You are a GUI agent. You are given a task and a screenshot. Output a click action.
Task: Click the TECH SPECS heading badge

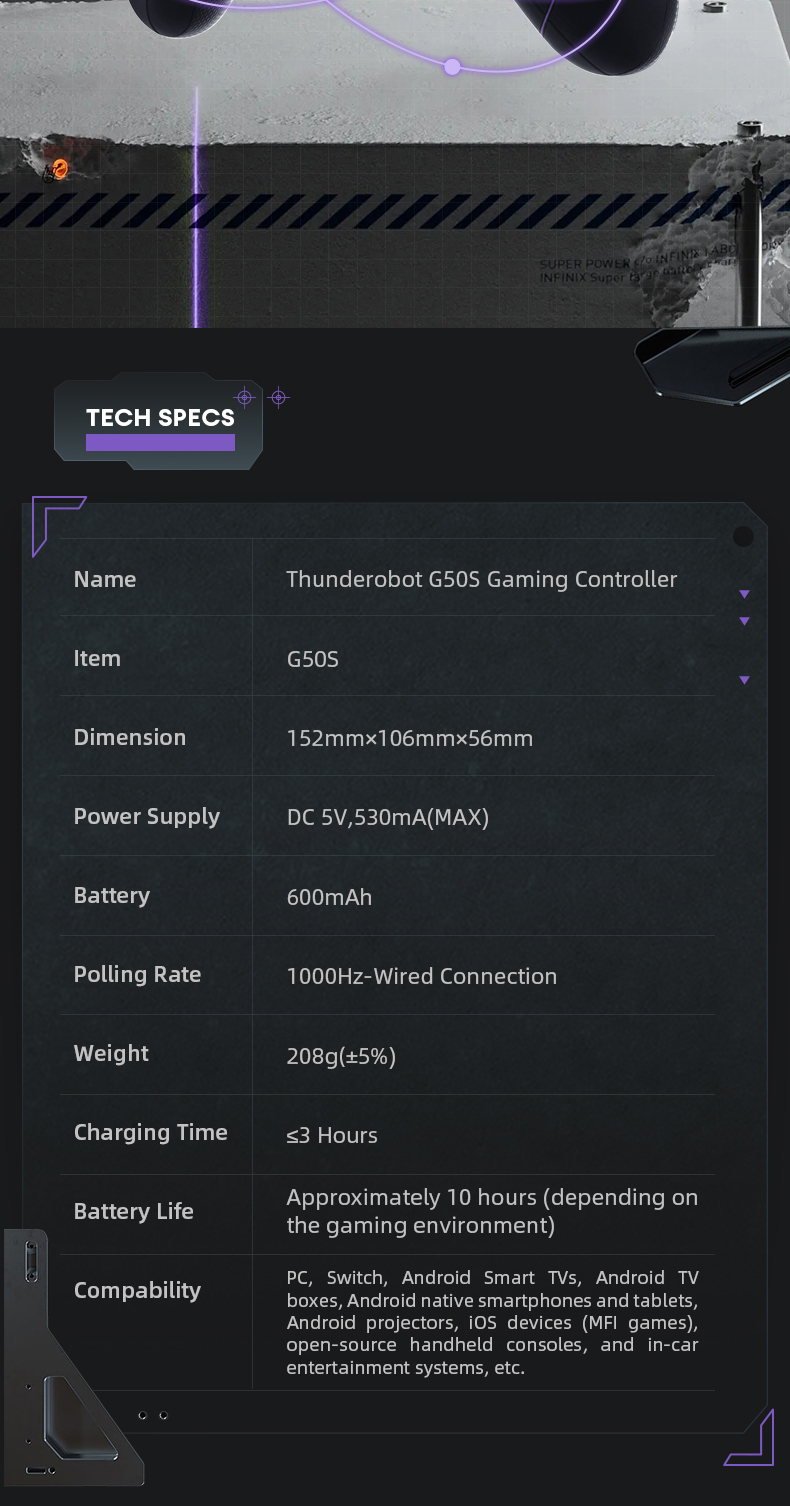(x=160, y=418)
